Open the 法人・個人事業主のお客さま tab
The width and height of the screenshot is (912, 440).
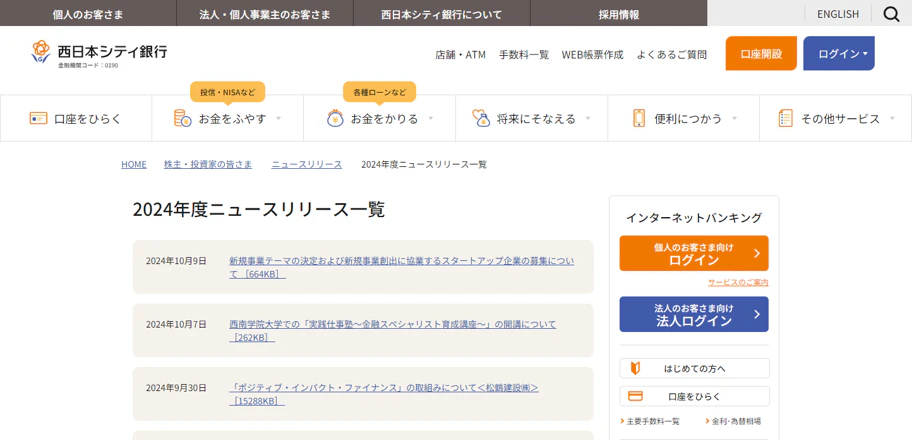click(x=264, y=14)
